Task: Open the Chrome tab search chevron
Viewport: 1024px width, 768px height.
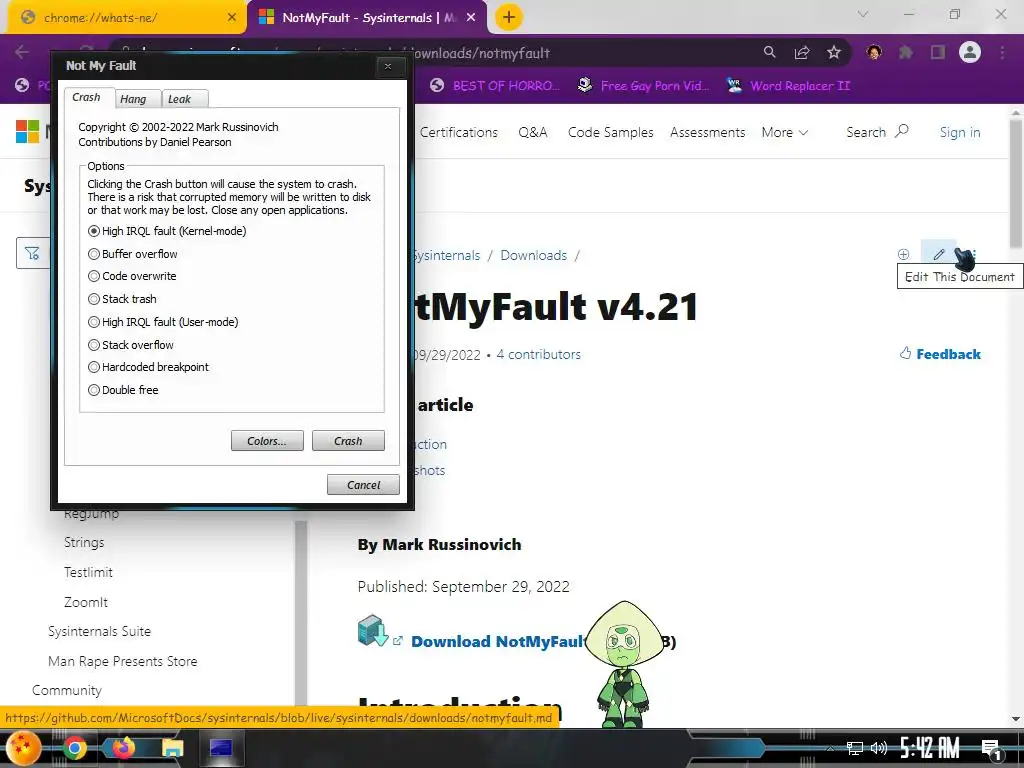Action: [x=863, y=14]
